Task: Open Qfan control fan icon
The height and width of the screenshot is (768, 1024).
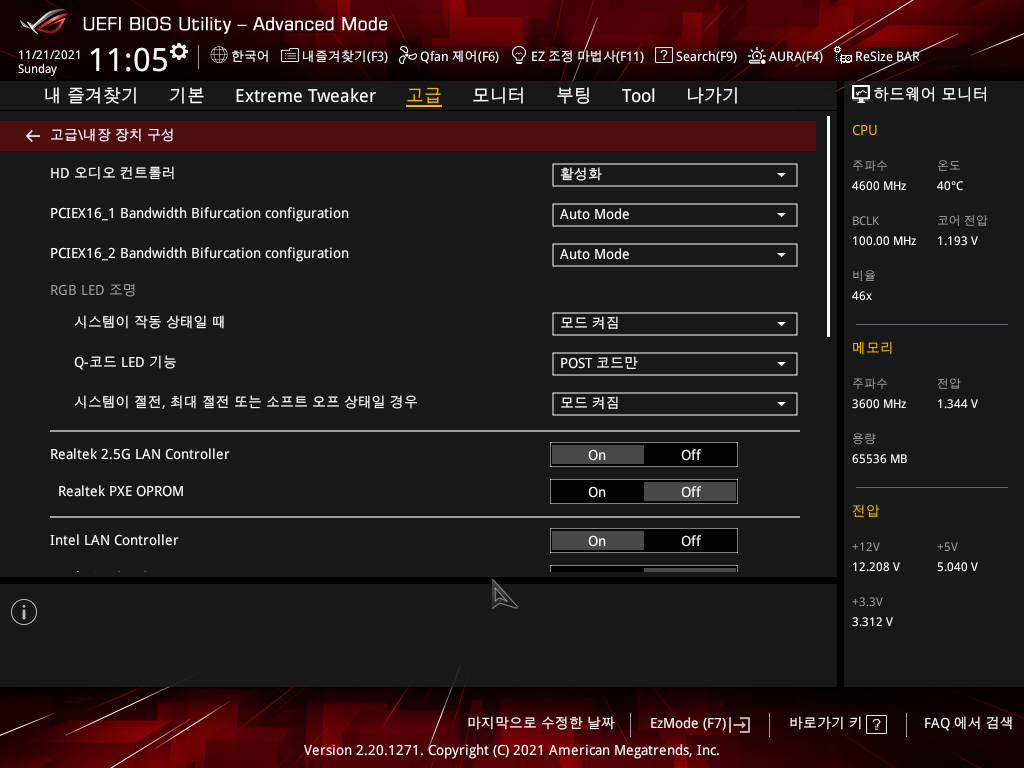Action: click(408, 56)
